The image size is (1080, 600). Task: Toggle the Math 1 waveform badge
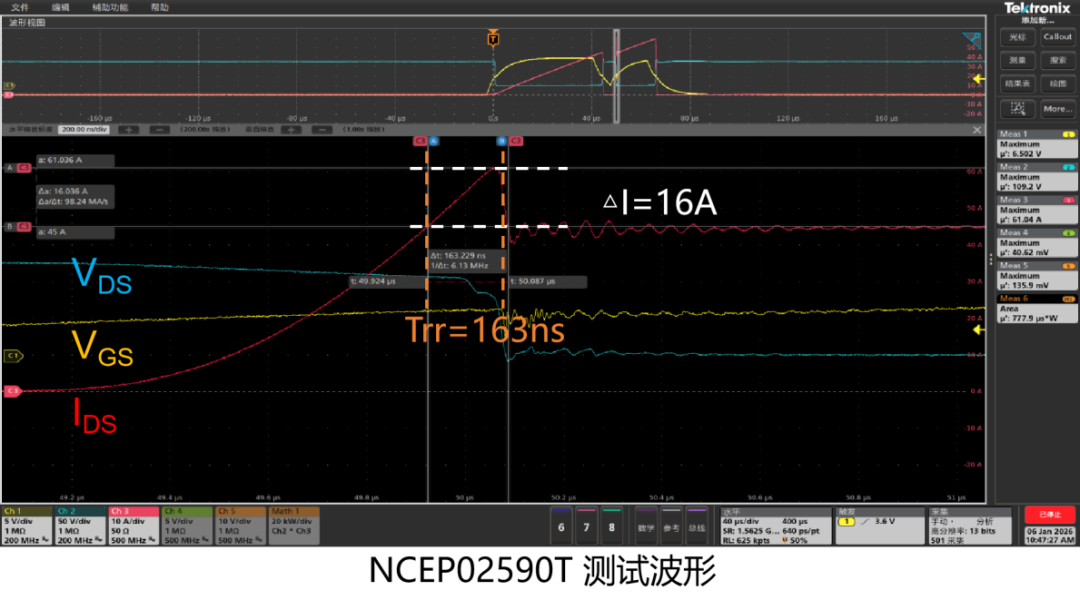[294, 526]
